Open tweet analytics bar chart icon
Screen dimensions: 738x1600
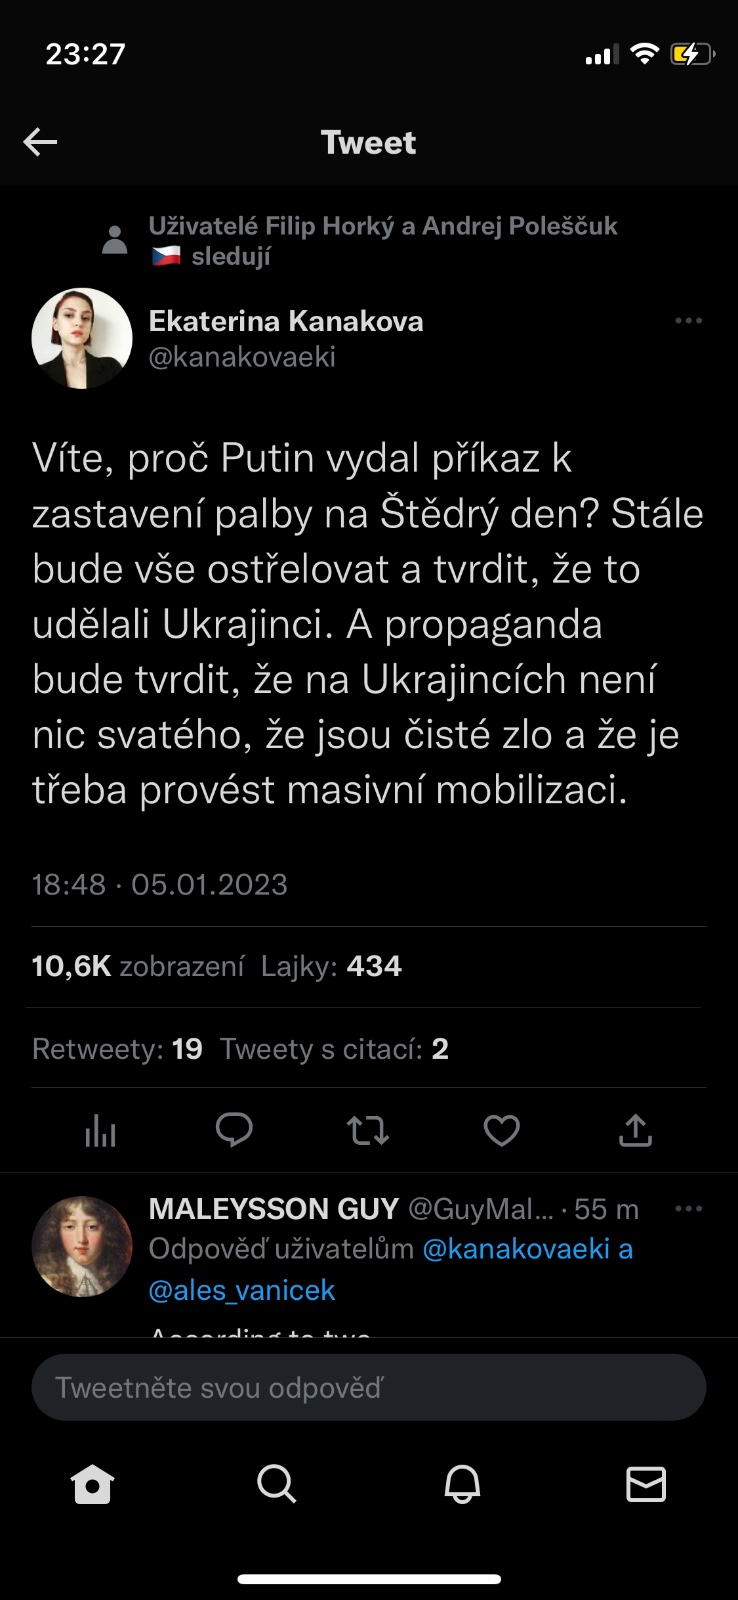100,1131
